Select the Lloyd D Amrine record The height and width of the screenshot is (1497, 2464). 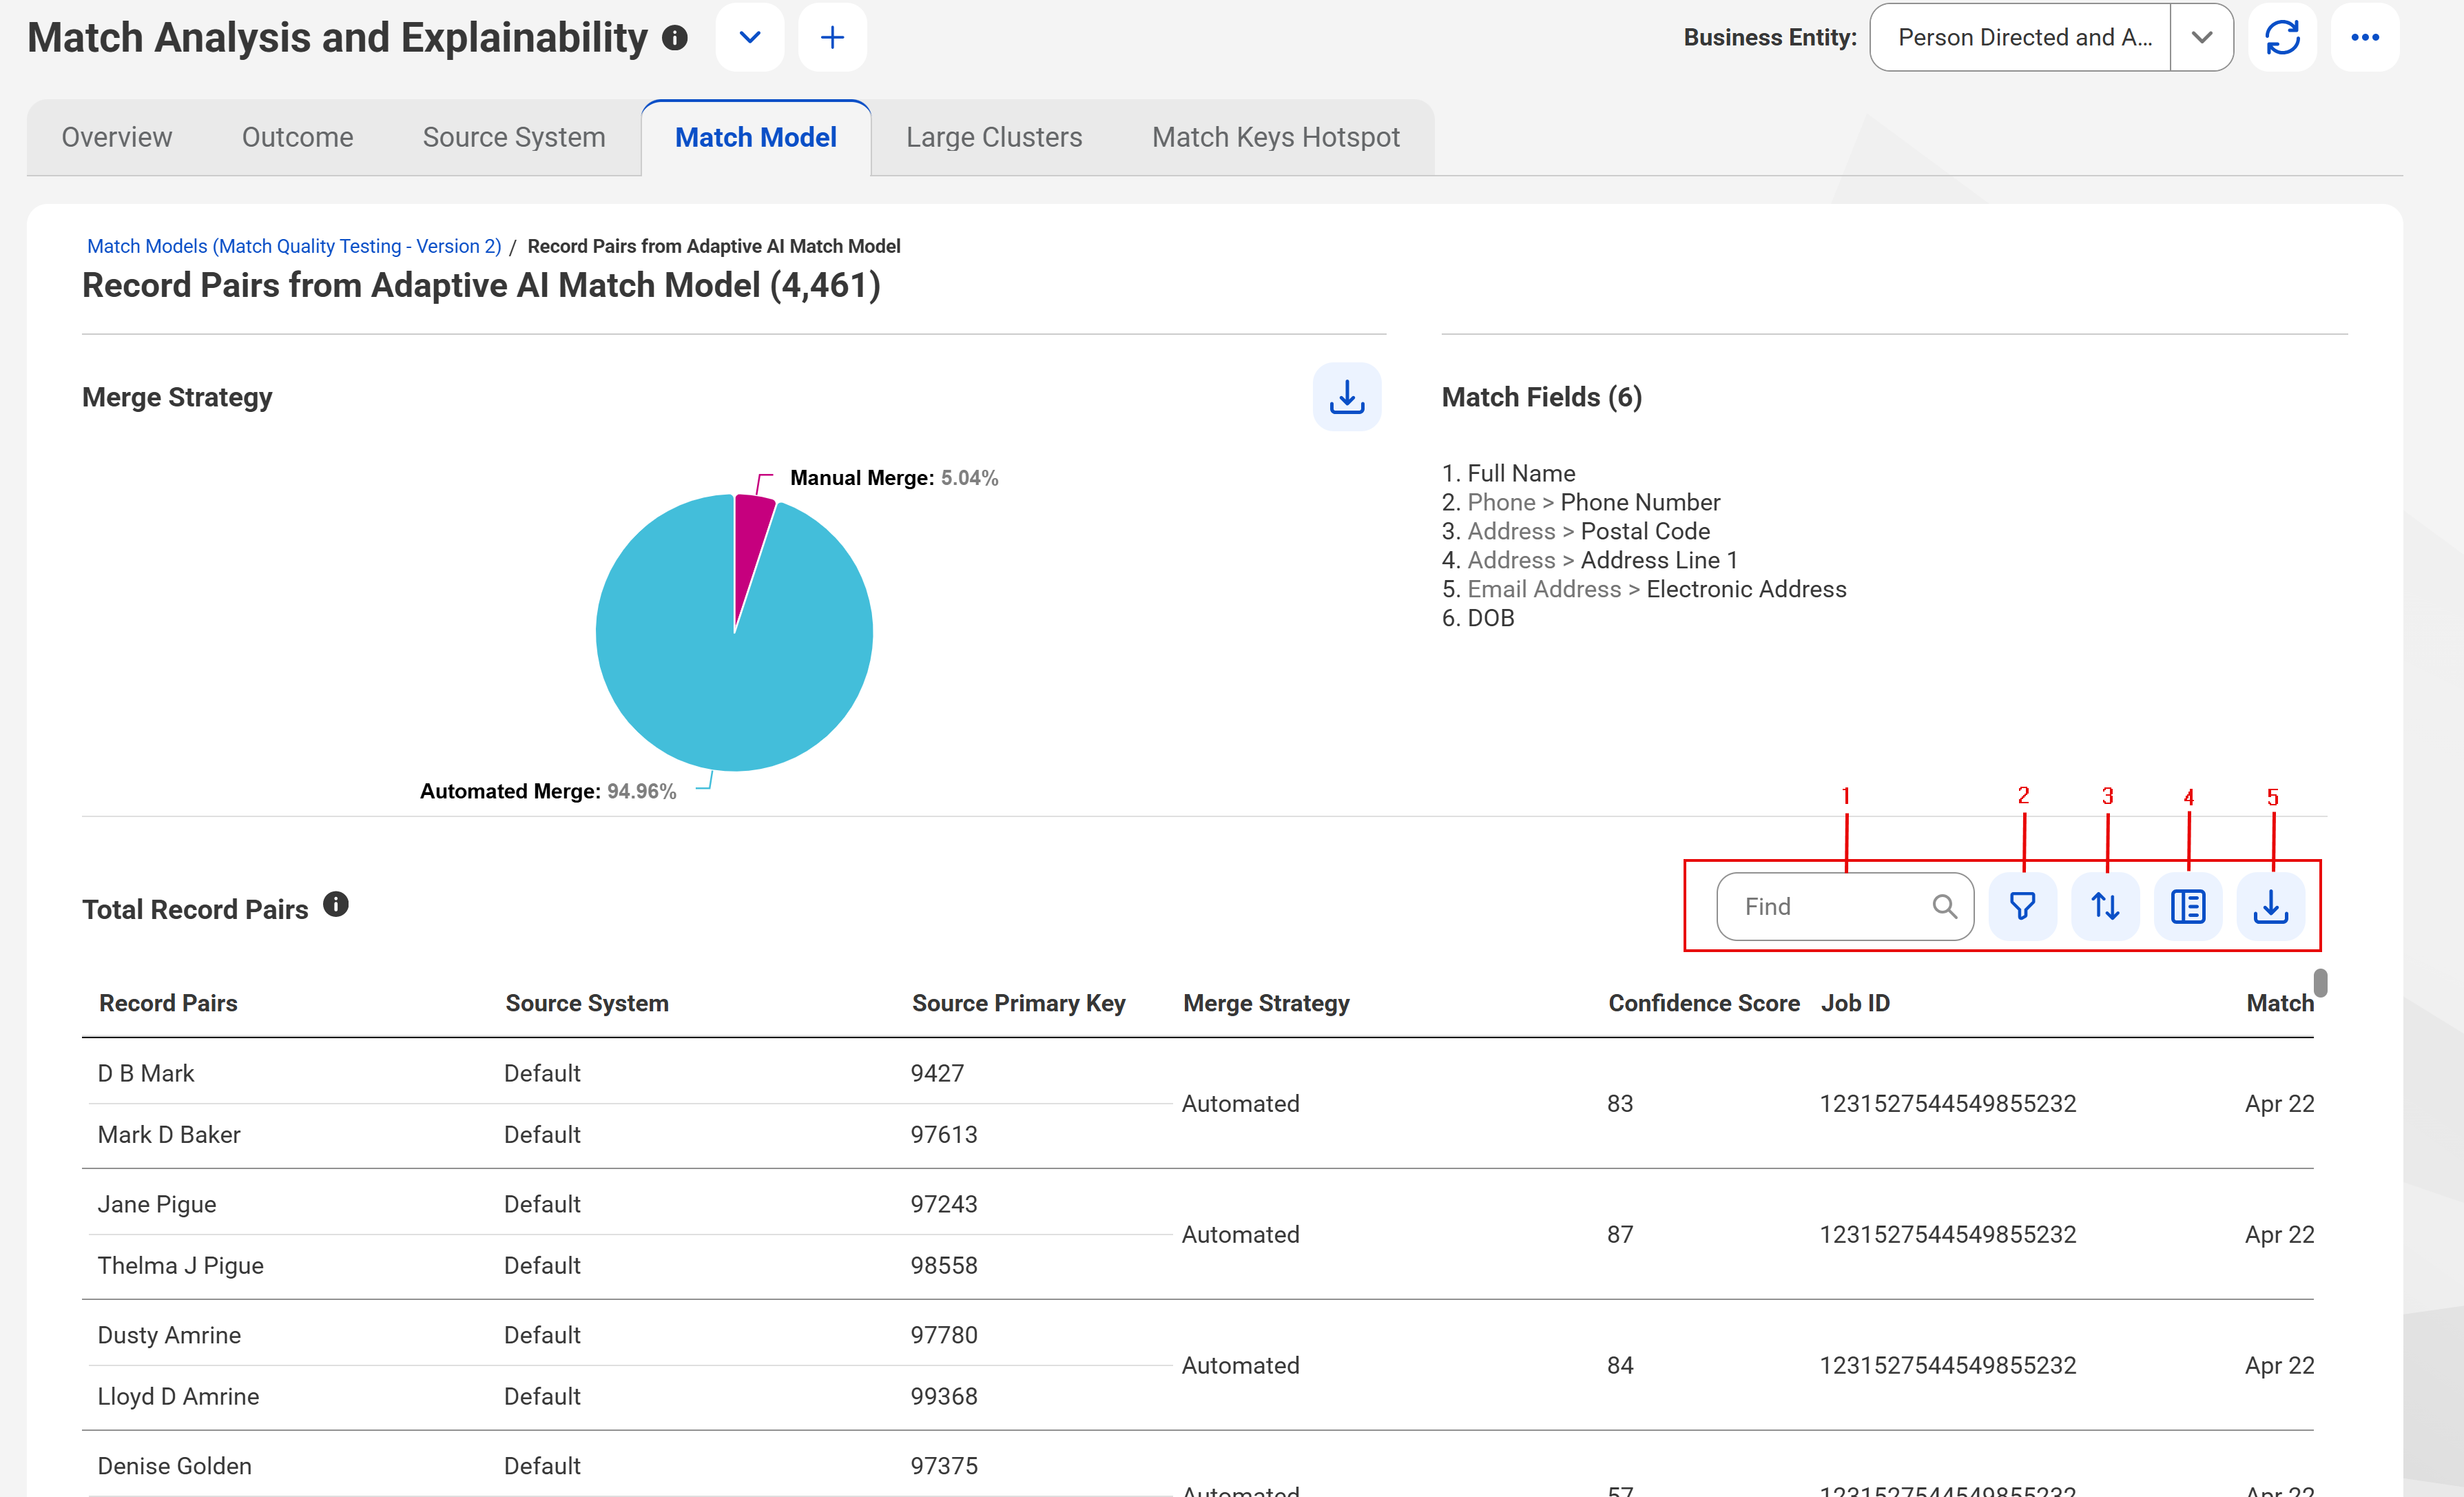[178, 1396]
